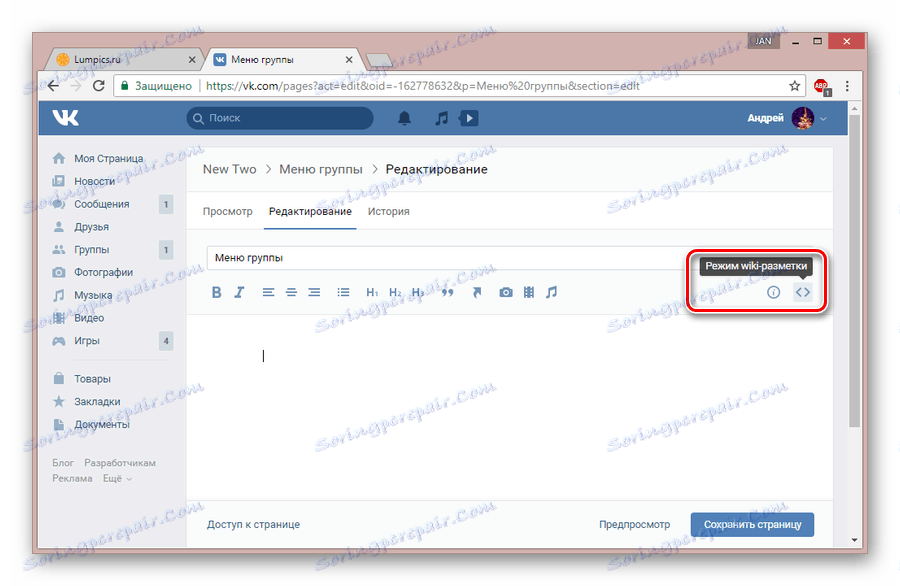Click the VK logo in the header
Screen dimensions: 900x586
(x=65, y=118)
